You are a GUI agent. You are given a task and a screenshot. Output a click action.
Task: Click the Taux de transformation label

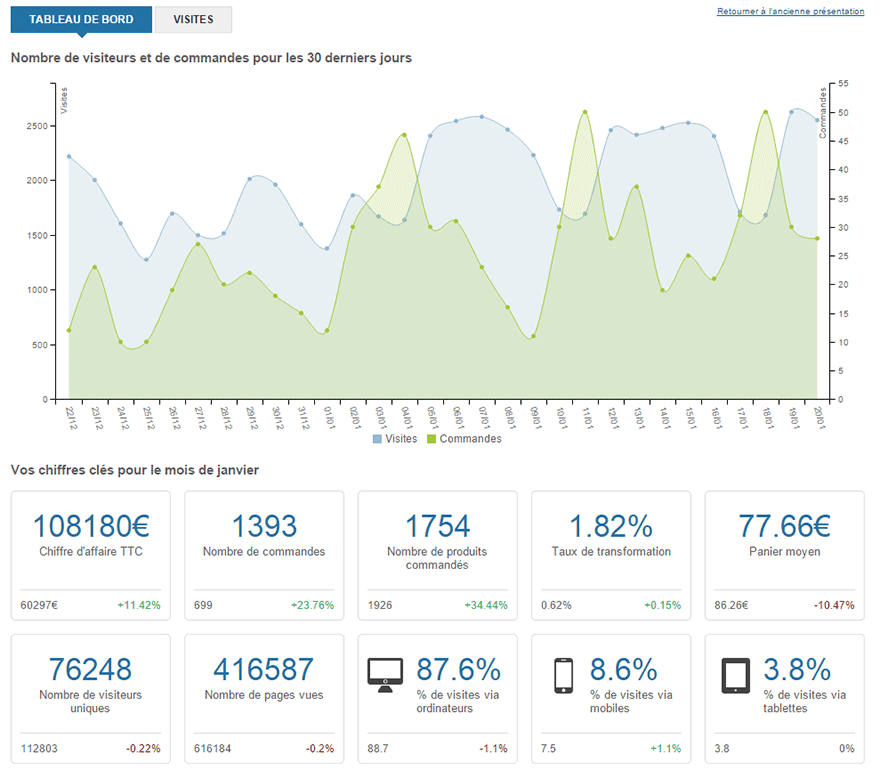(611, 552)
